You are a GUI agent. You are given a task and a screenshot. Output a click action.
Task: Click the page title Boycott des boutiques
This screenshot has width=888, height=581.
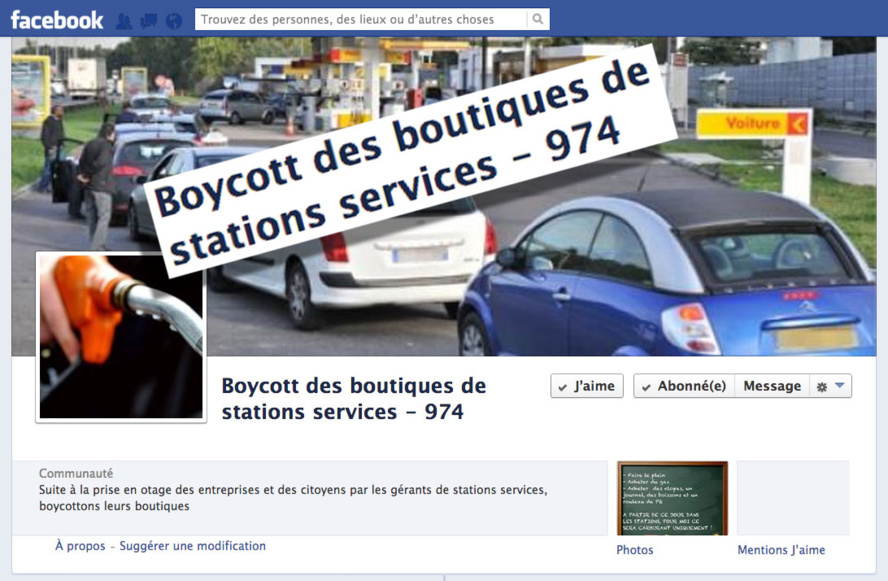point(353,399)
